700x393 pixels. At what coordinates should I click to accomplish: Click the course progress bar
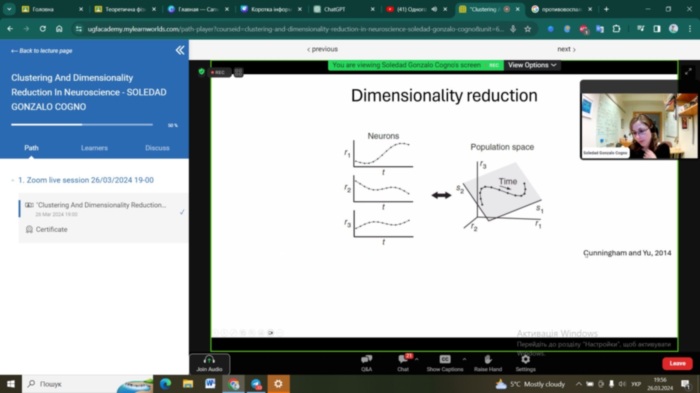[82, 125]
